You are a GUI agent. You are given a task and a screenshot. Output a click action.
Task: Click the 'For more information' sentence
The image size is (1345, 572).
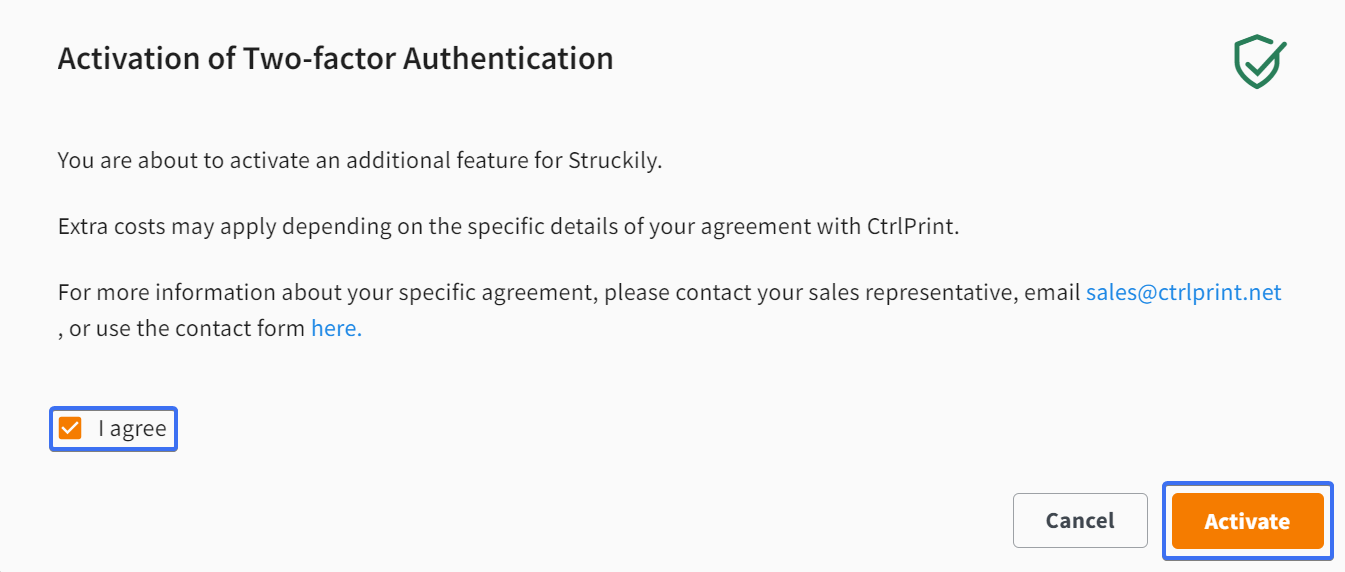[x=670, y=310]
